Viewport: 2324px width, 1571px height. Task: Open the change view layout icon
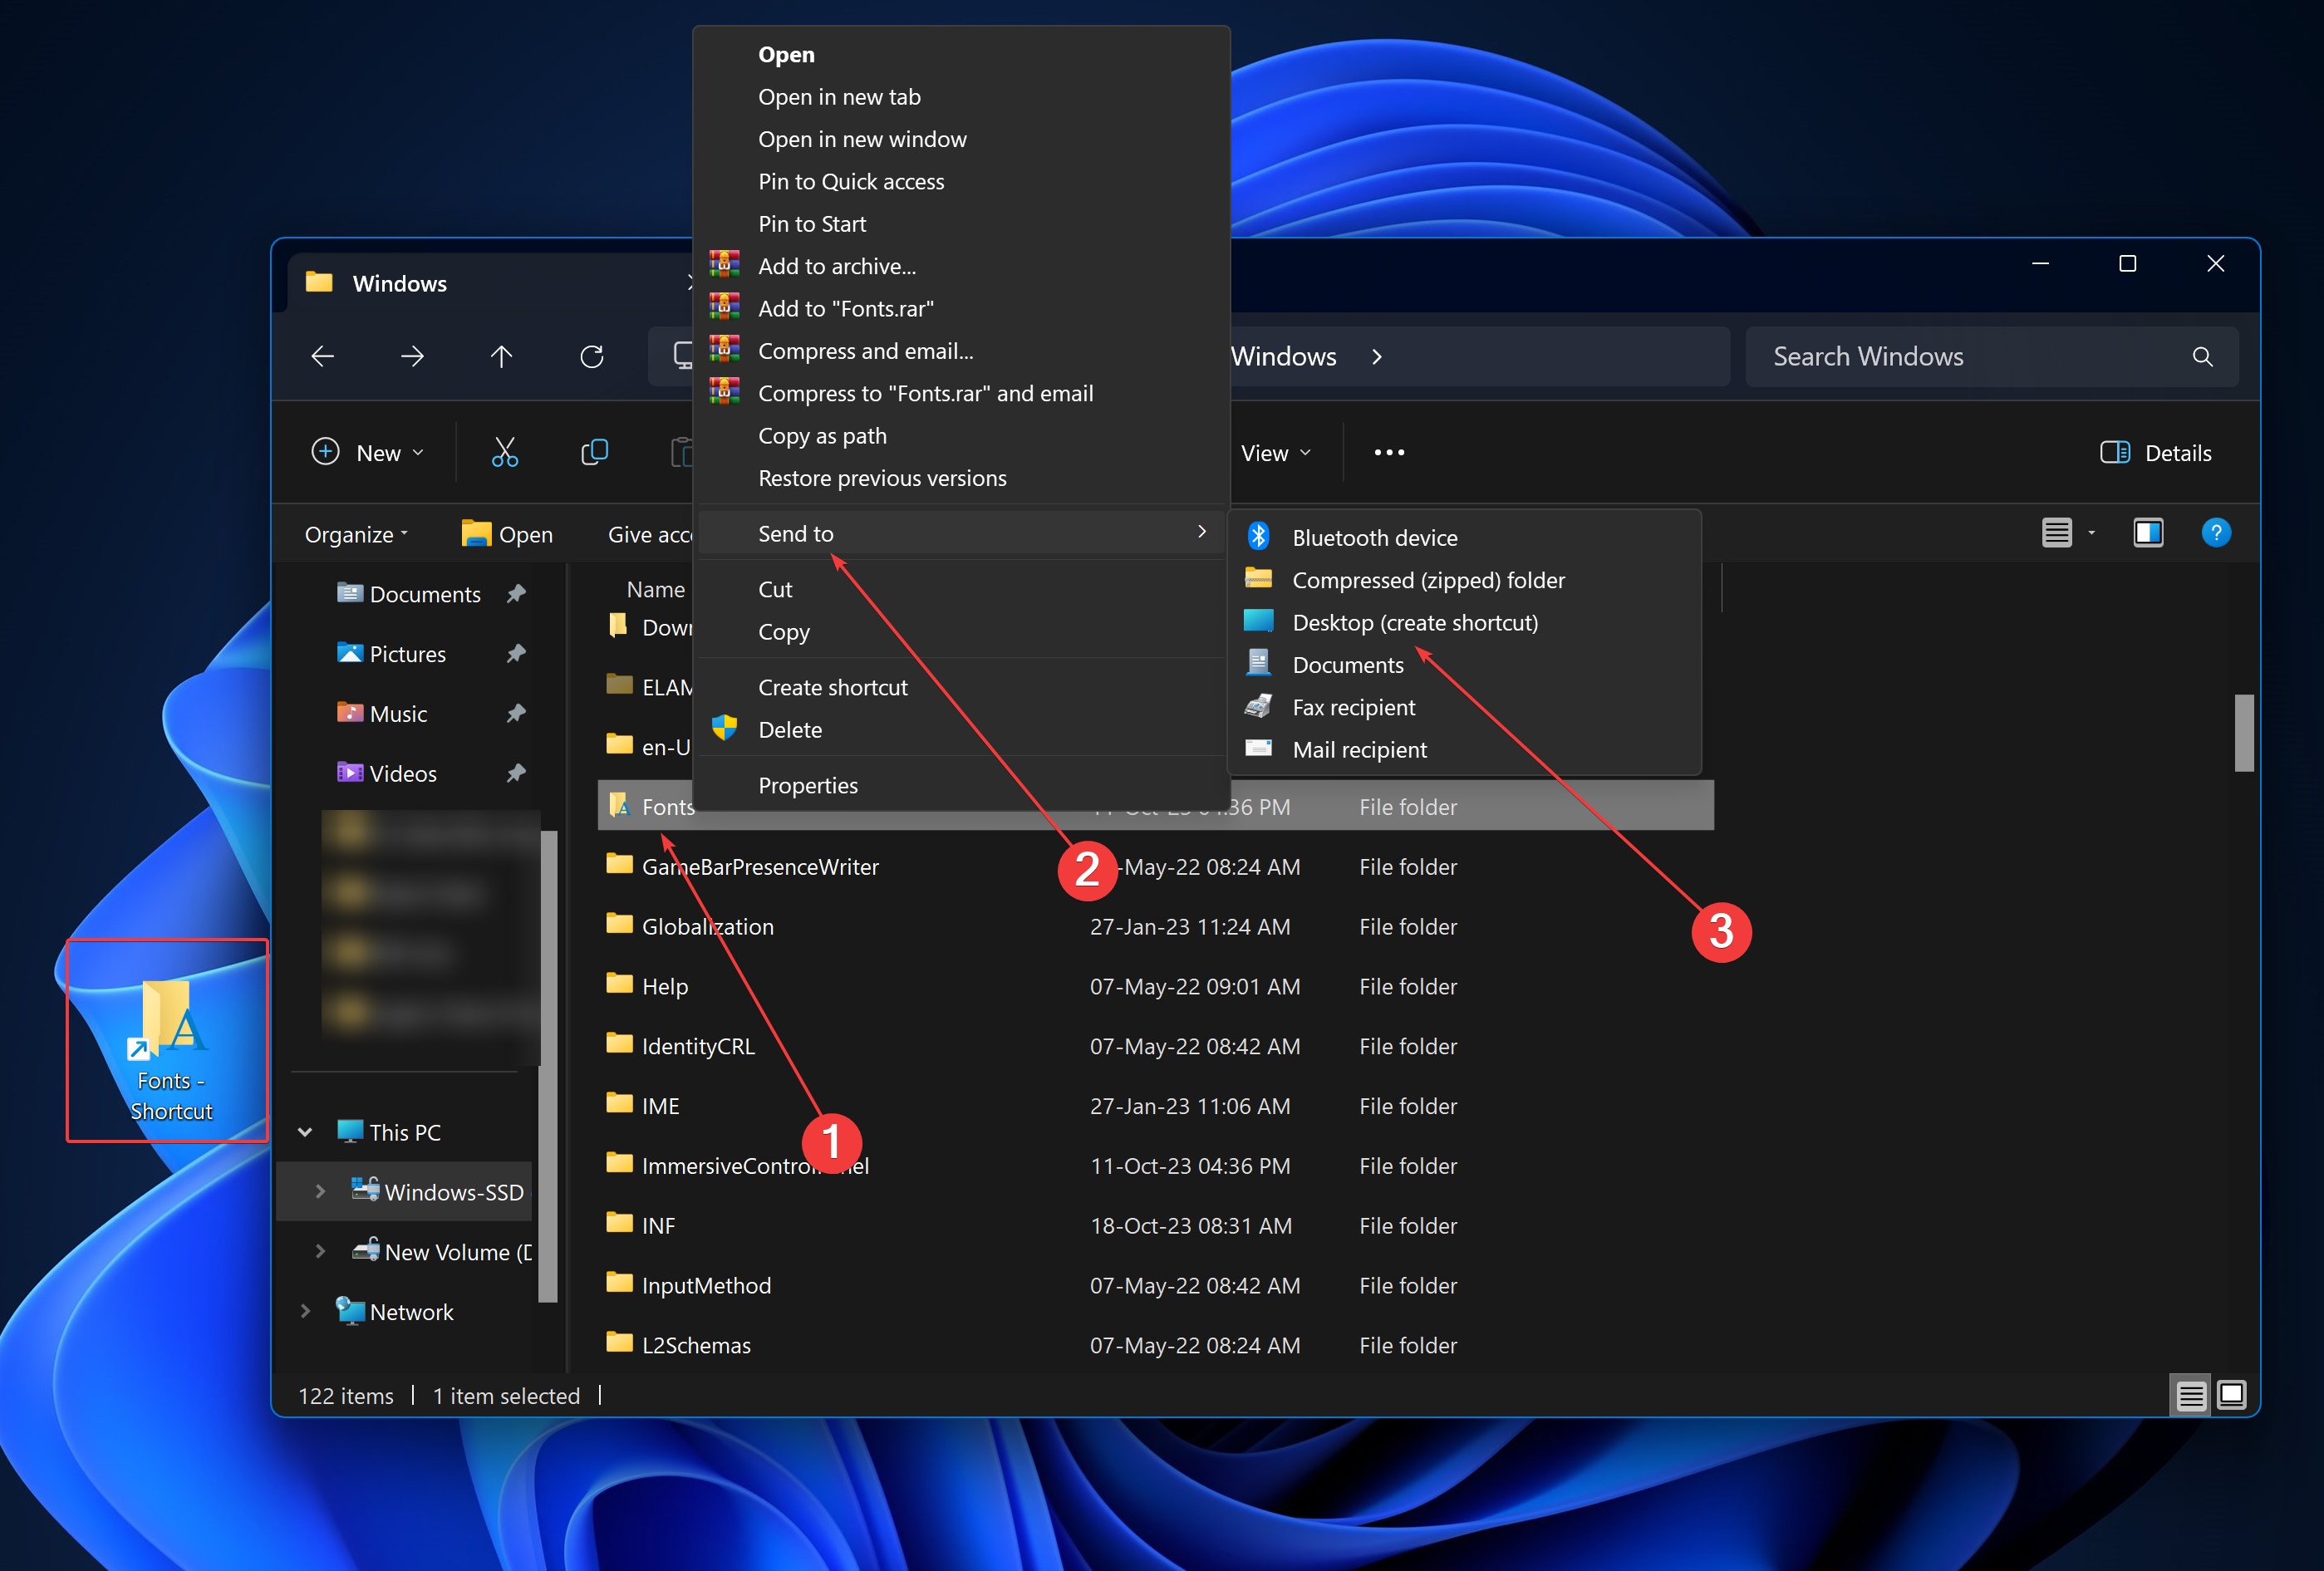point(2057,533)
